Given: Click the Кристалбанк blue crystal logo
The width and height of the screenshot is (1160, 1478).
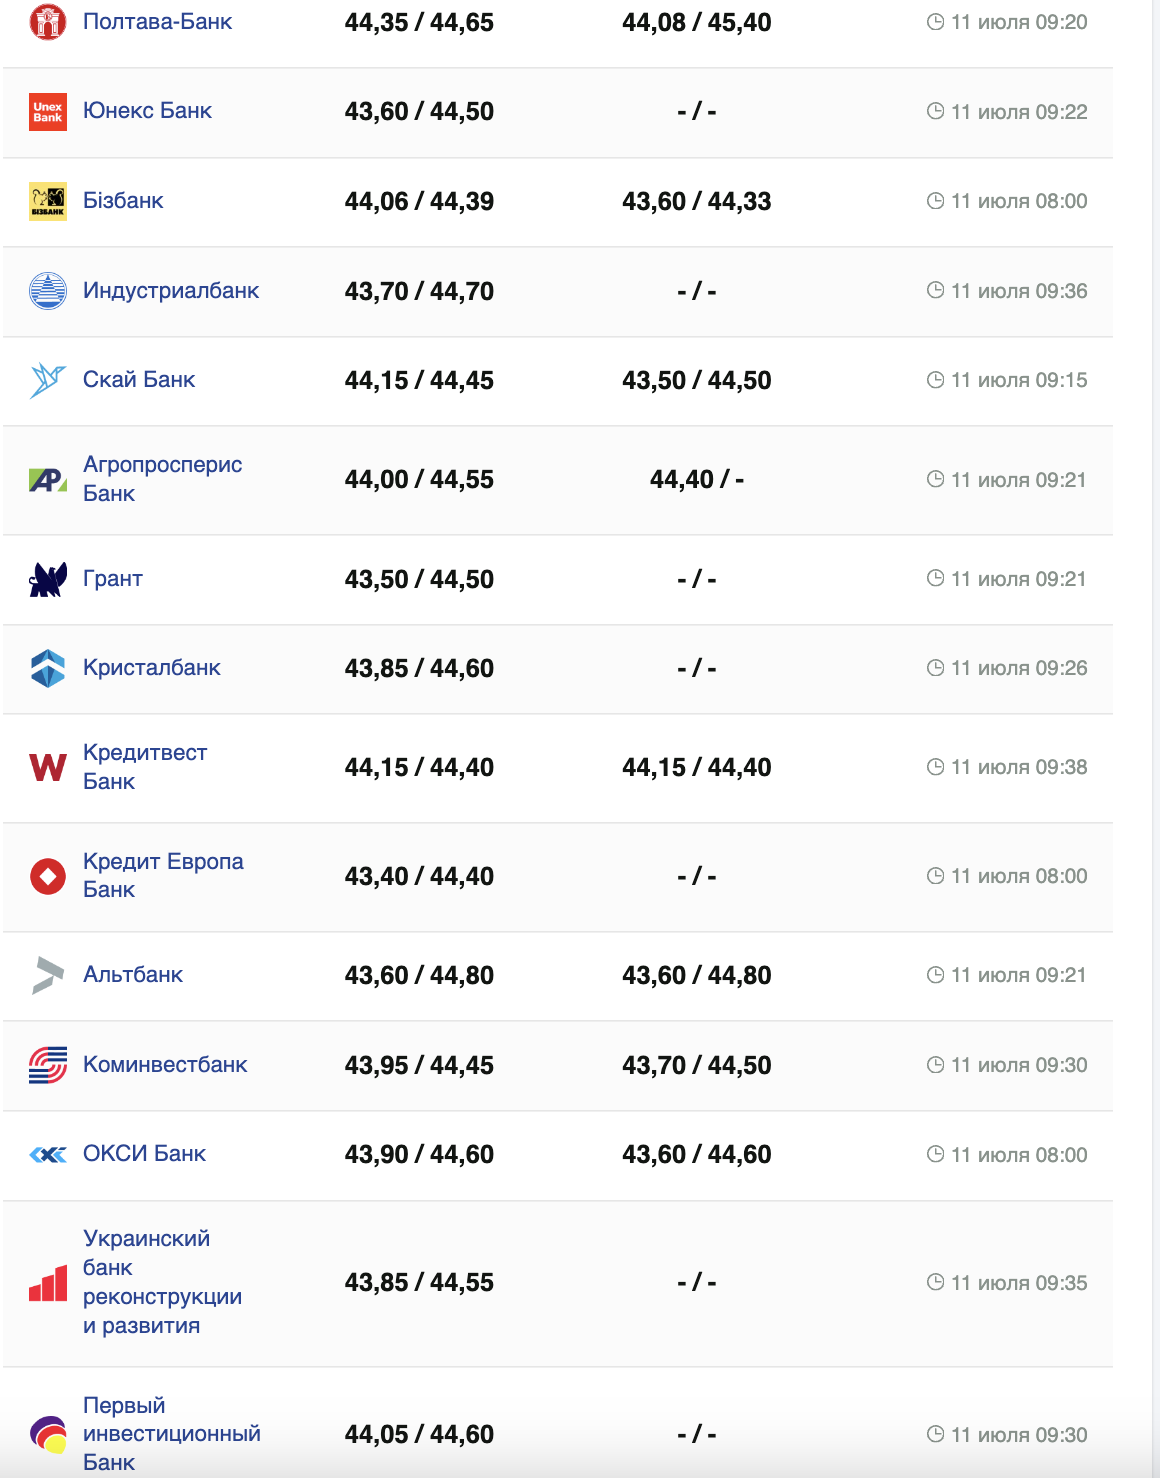Looking at the screenshot, I should point(48,668).
